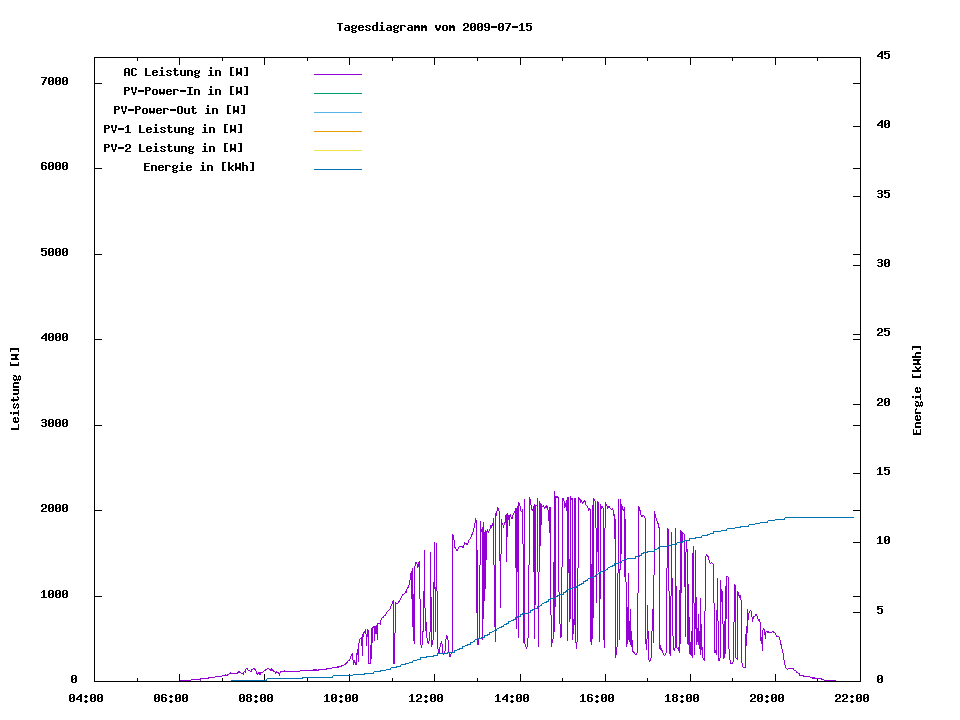Click the right axis title 'Energie [kWh]'
The width and height of the screenshot is (960, 720).
(918, 390)
